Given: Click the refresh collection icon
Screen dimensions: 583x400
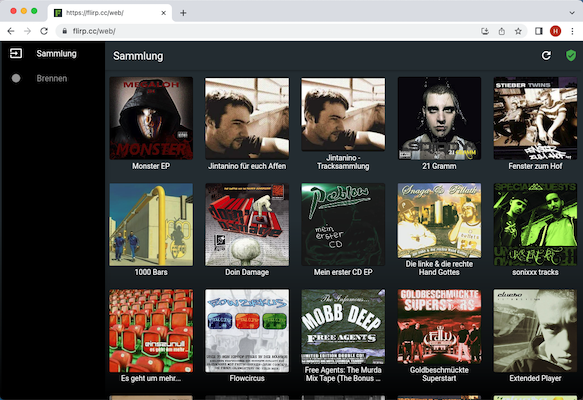Looking at the screenshot, I should click(546, 56).
